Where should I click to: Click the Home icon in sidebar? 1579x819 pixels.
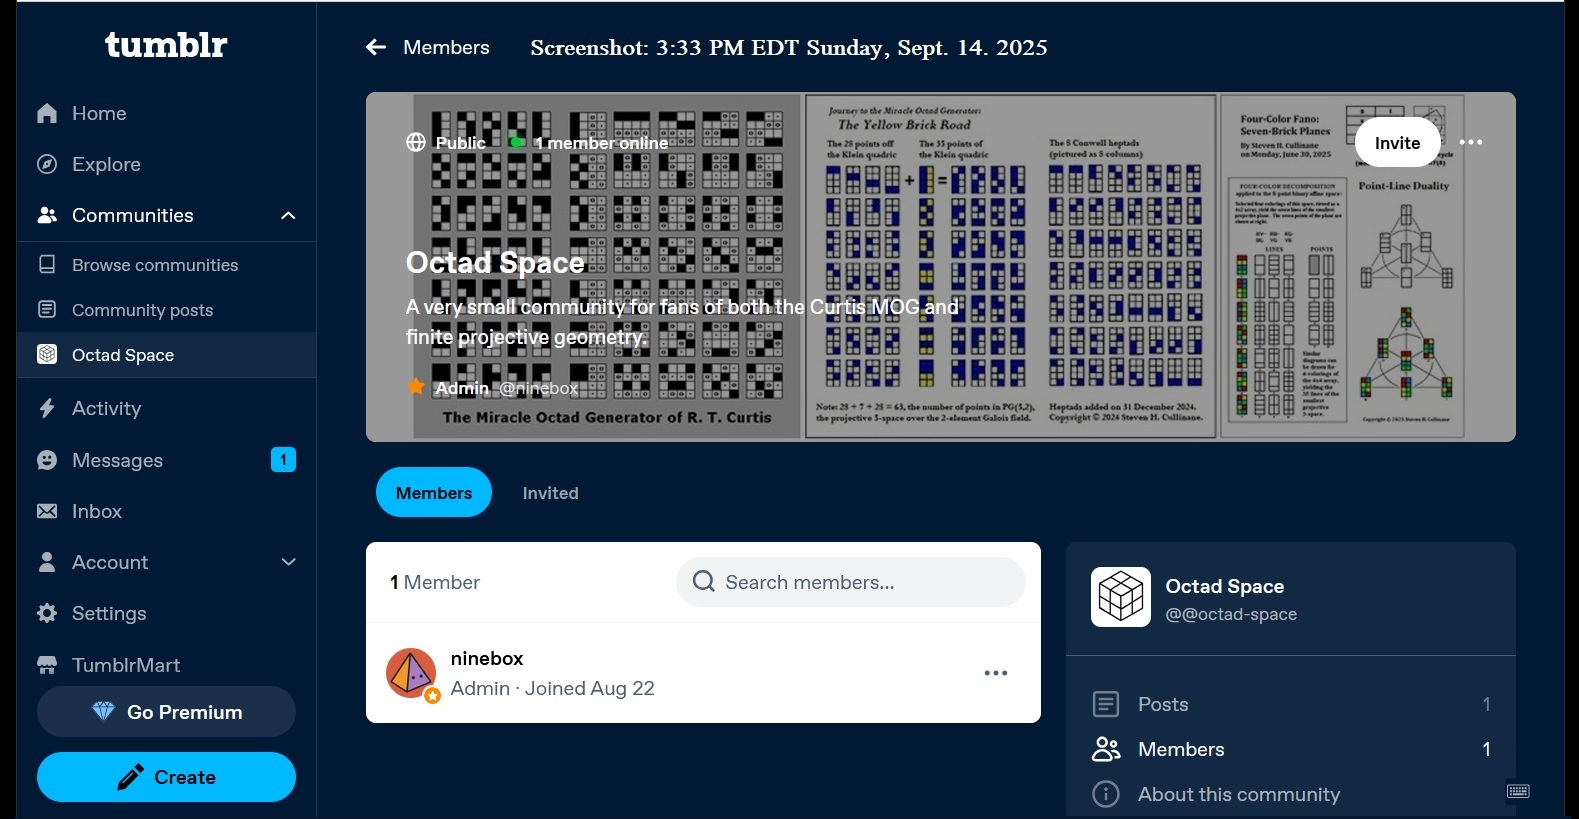point(47,114)
